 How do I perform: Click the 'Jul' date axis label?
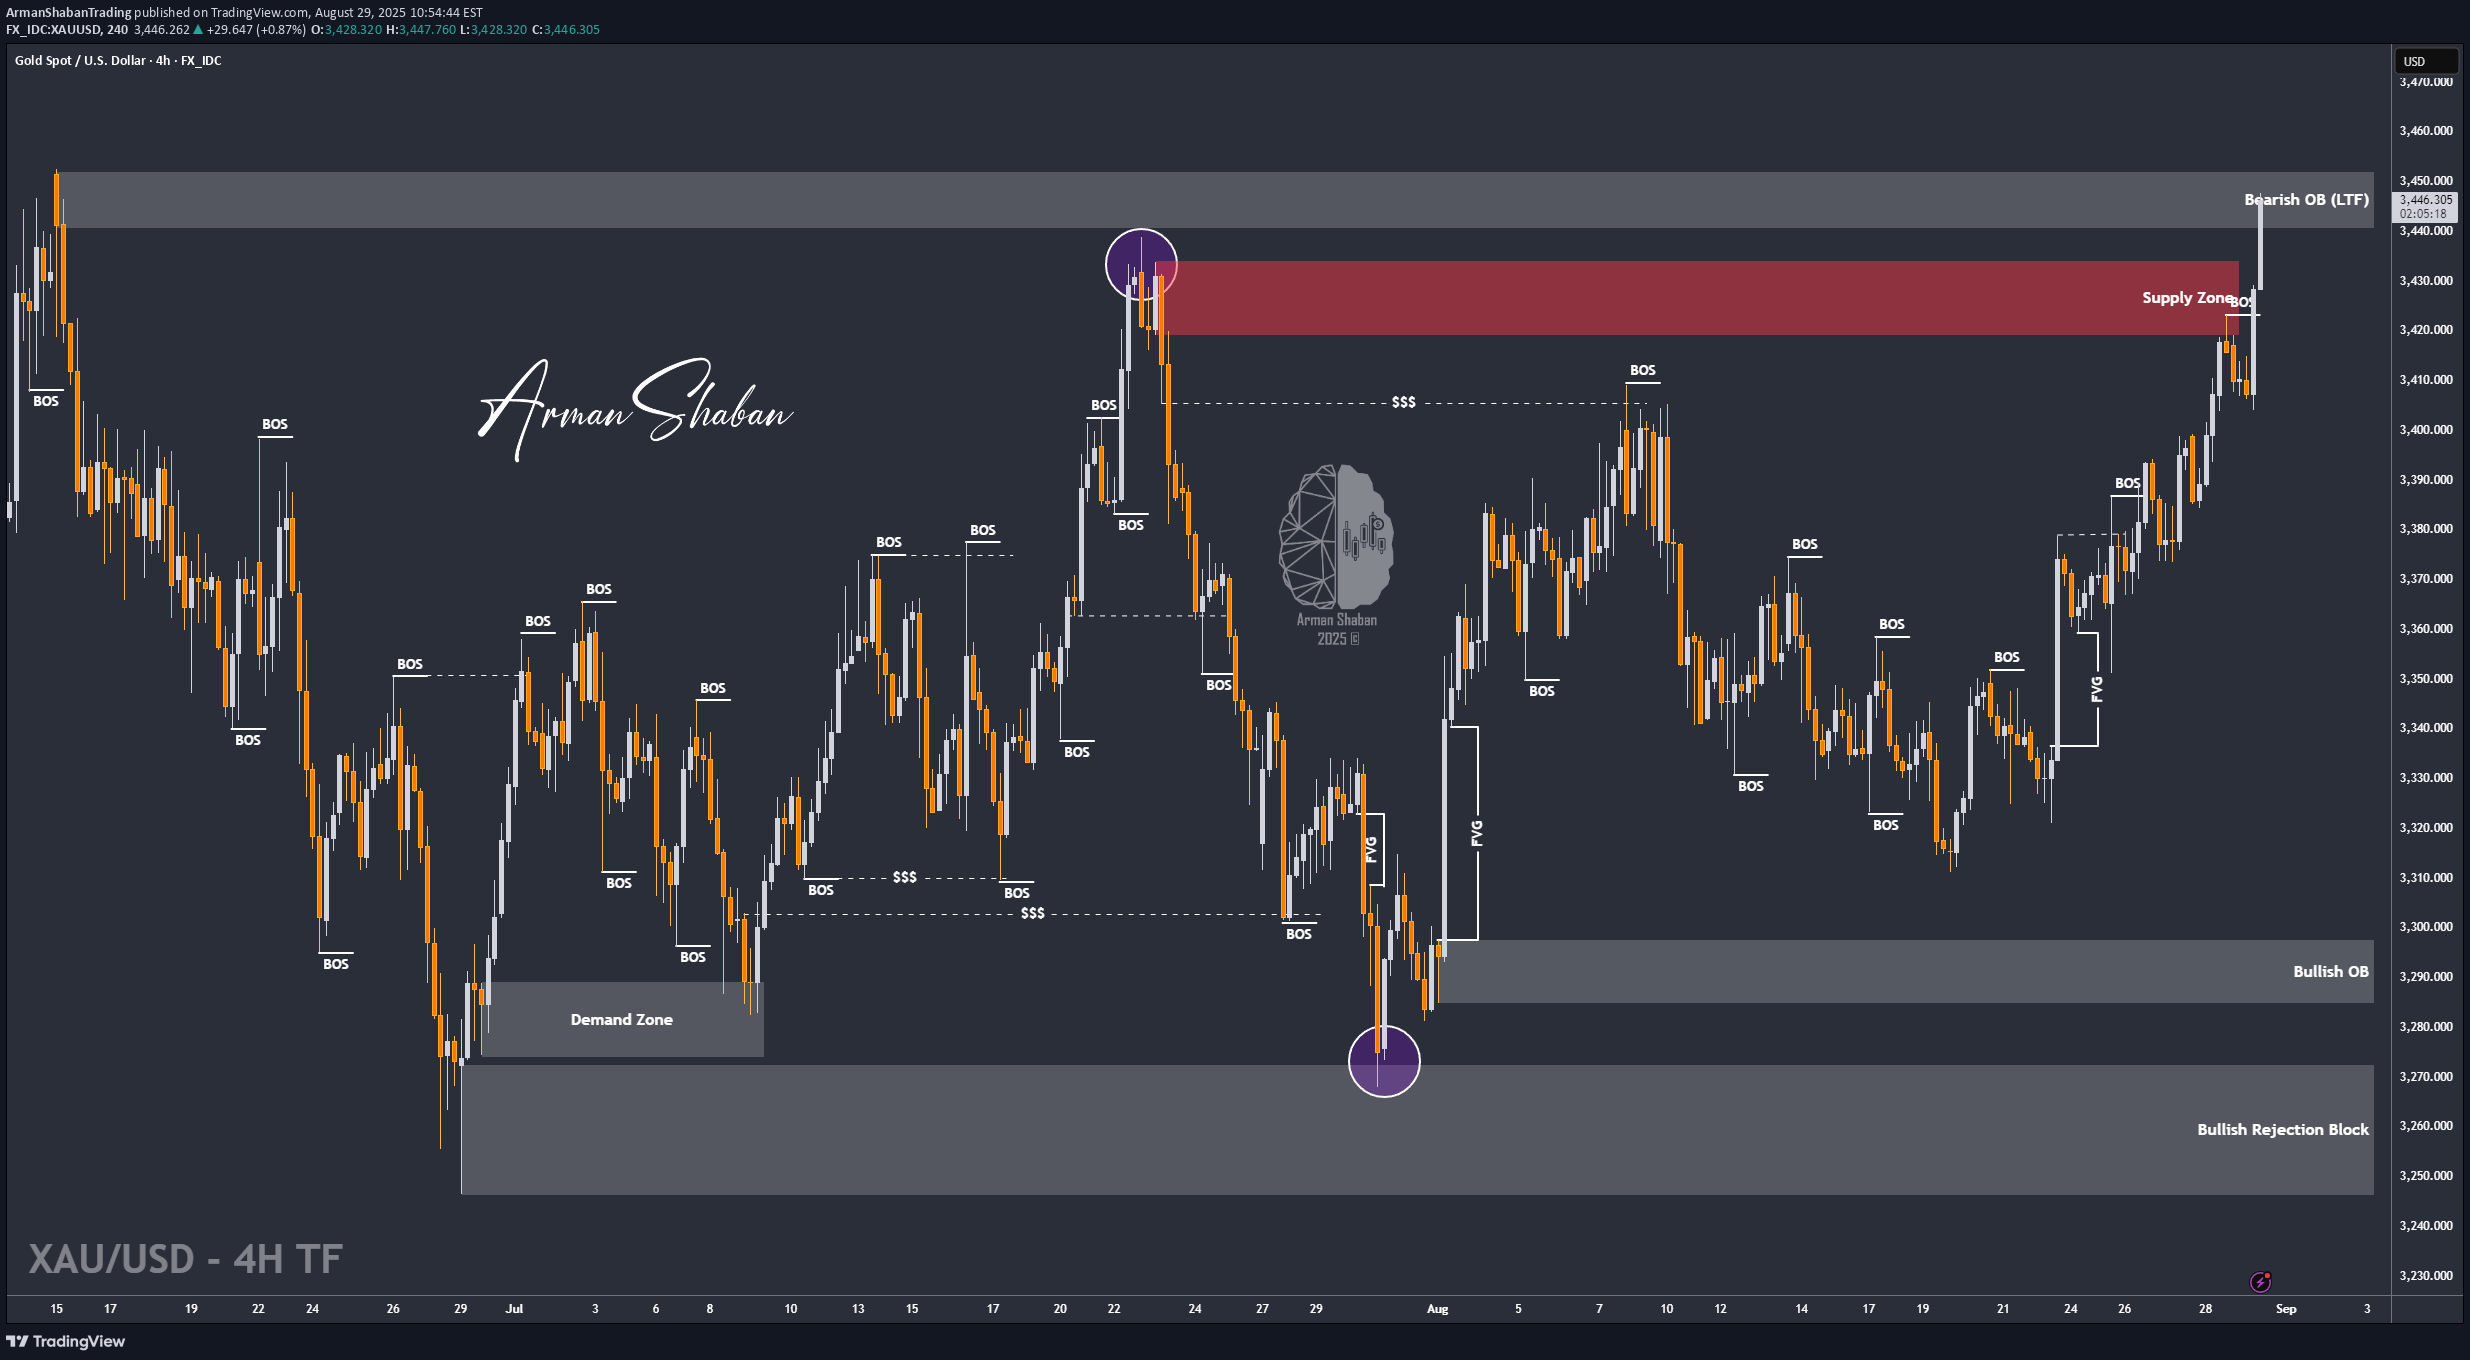pos(514,1308)
